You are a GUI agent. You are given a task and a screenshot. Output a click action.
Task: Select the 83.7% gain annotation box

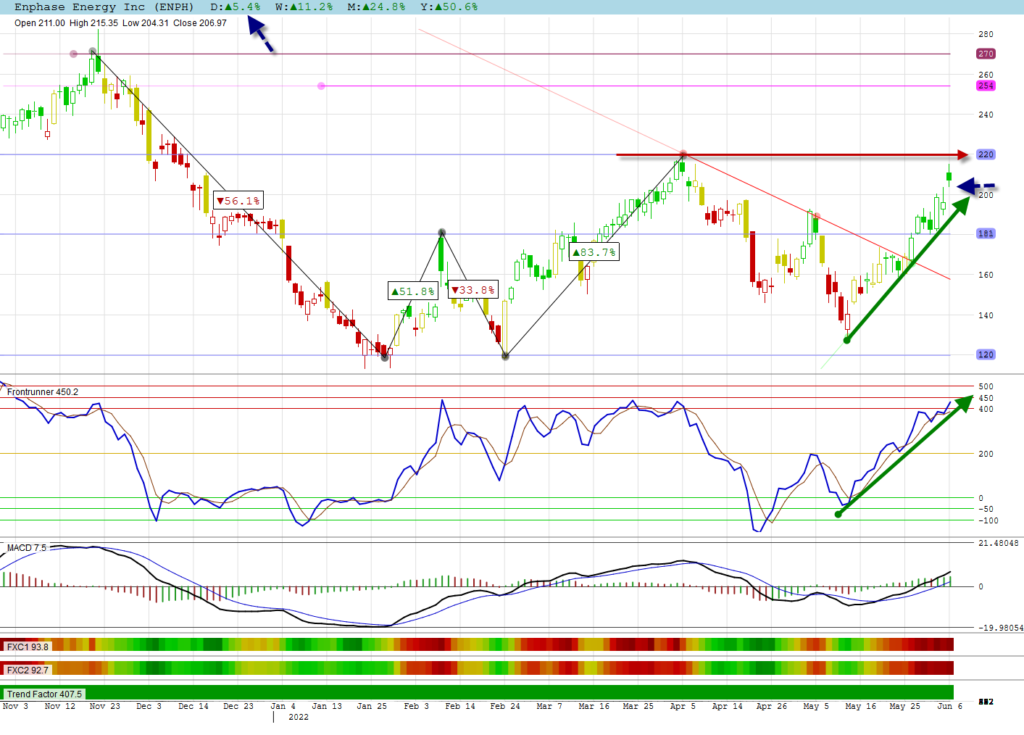(594, 252)
